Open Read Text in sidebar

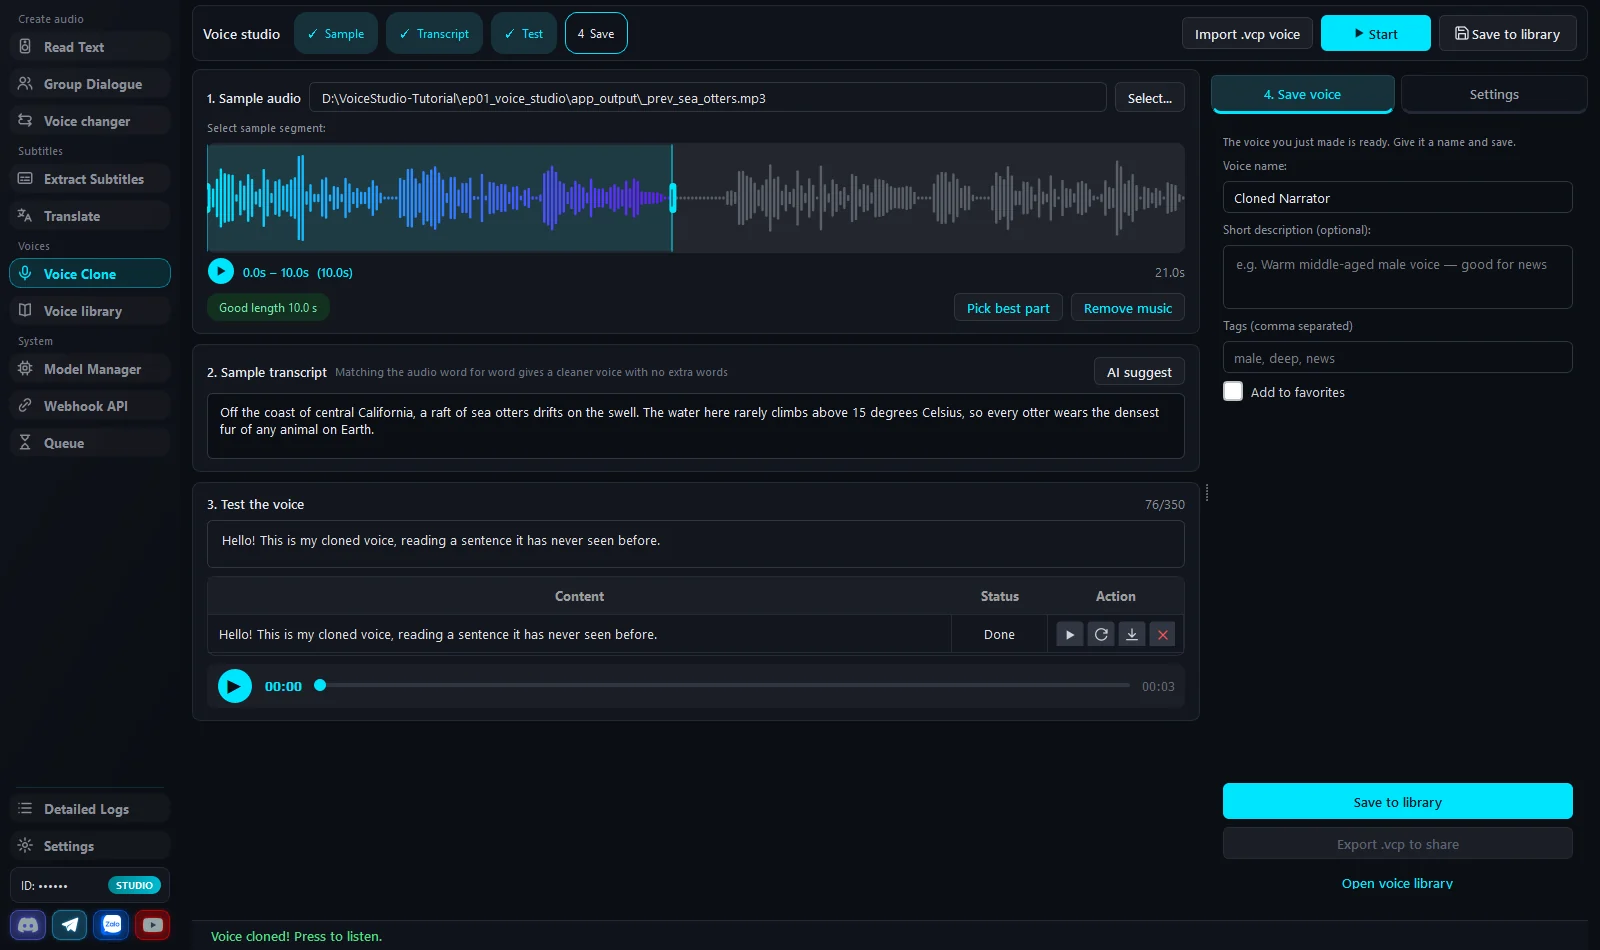click(x=90, y=47)
